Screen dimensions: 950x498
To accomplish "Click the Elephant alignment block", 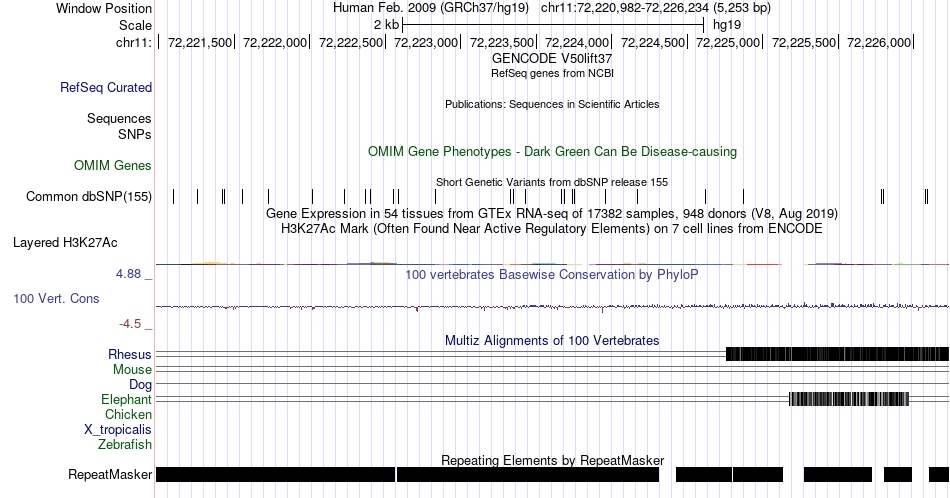I will click(x=849, y=399).
